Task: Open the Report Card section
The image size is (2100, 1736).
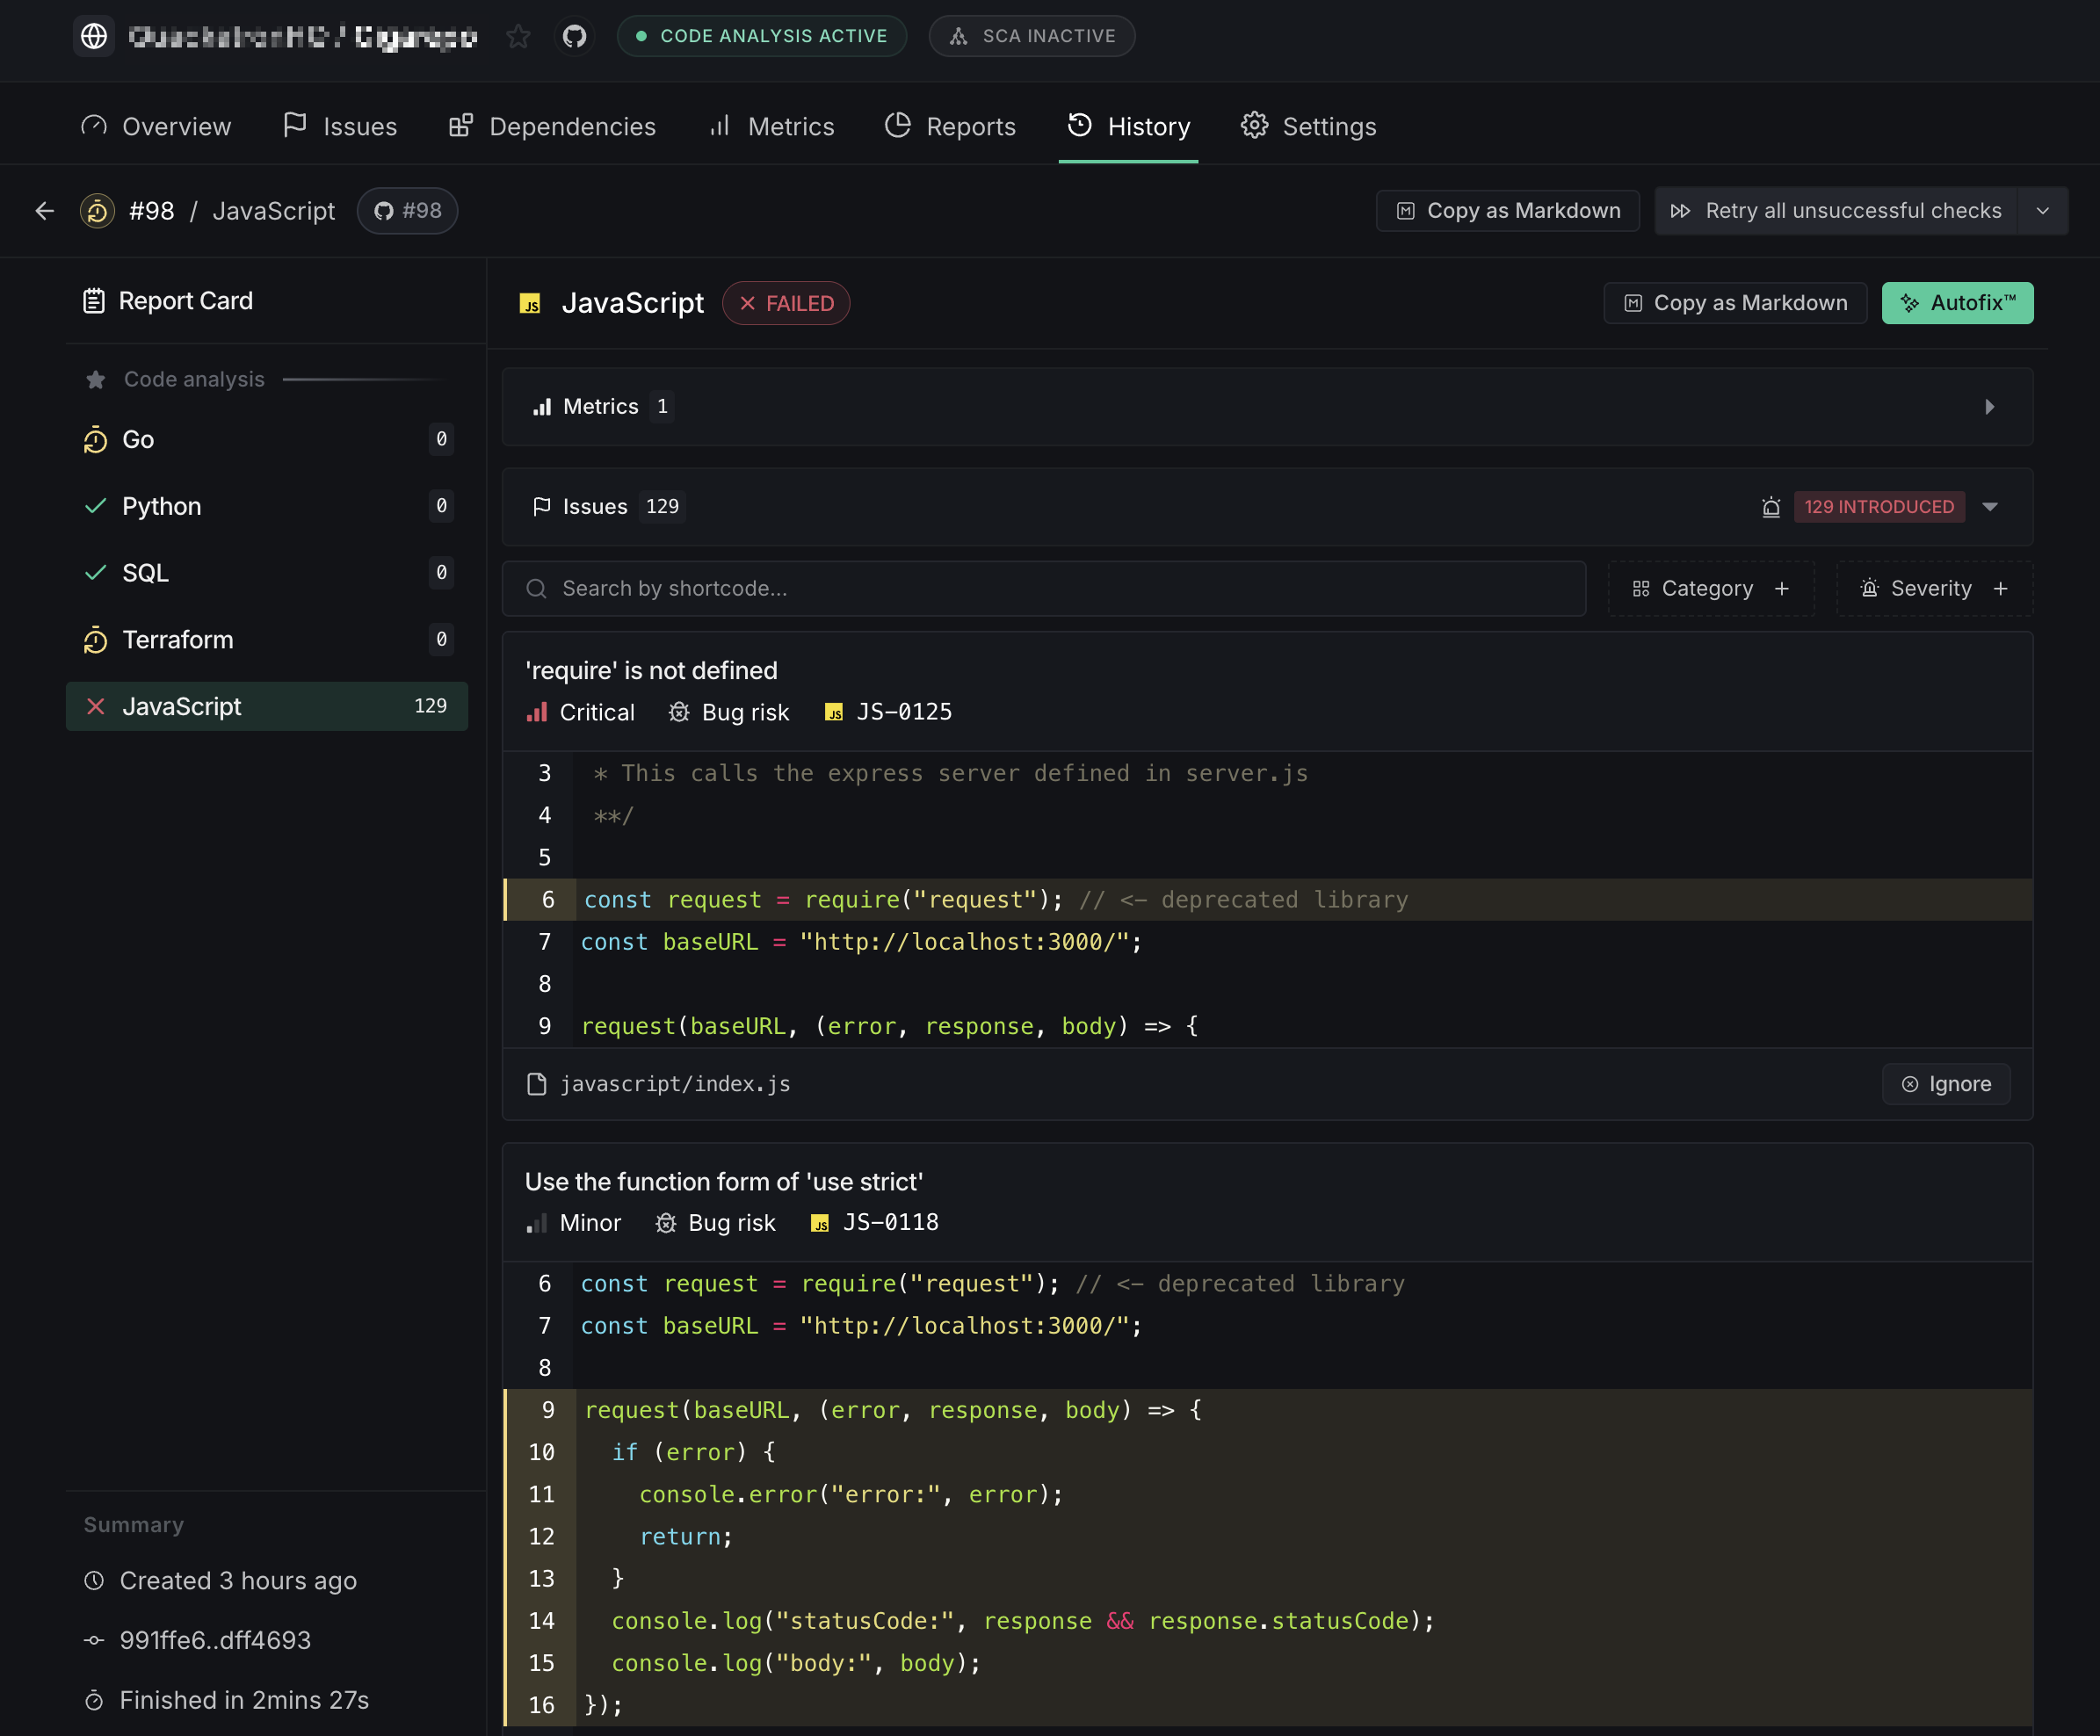Action: (x=185, y=301)
